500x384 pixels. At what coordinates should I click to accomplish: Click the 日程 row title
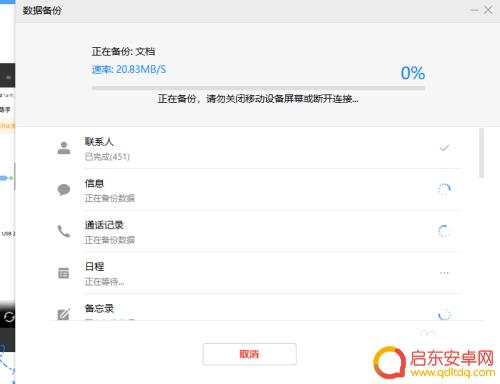pos(94,266)
